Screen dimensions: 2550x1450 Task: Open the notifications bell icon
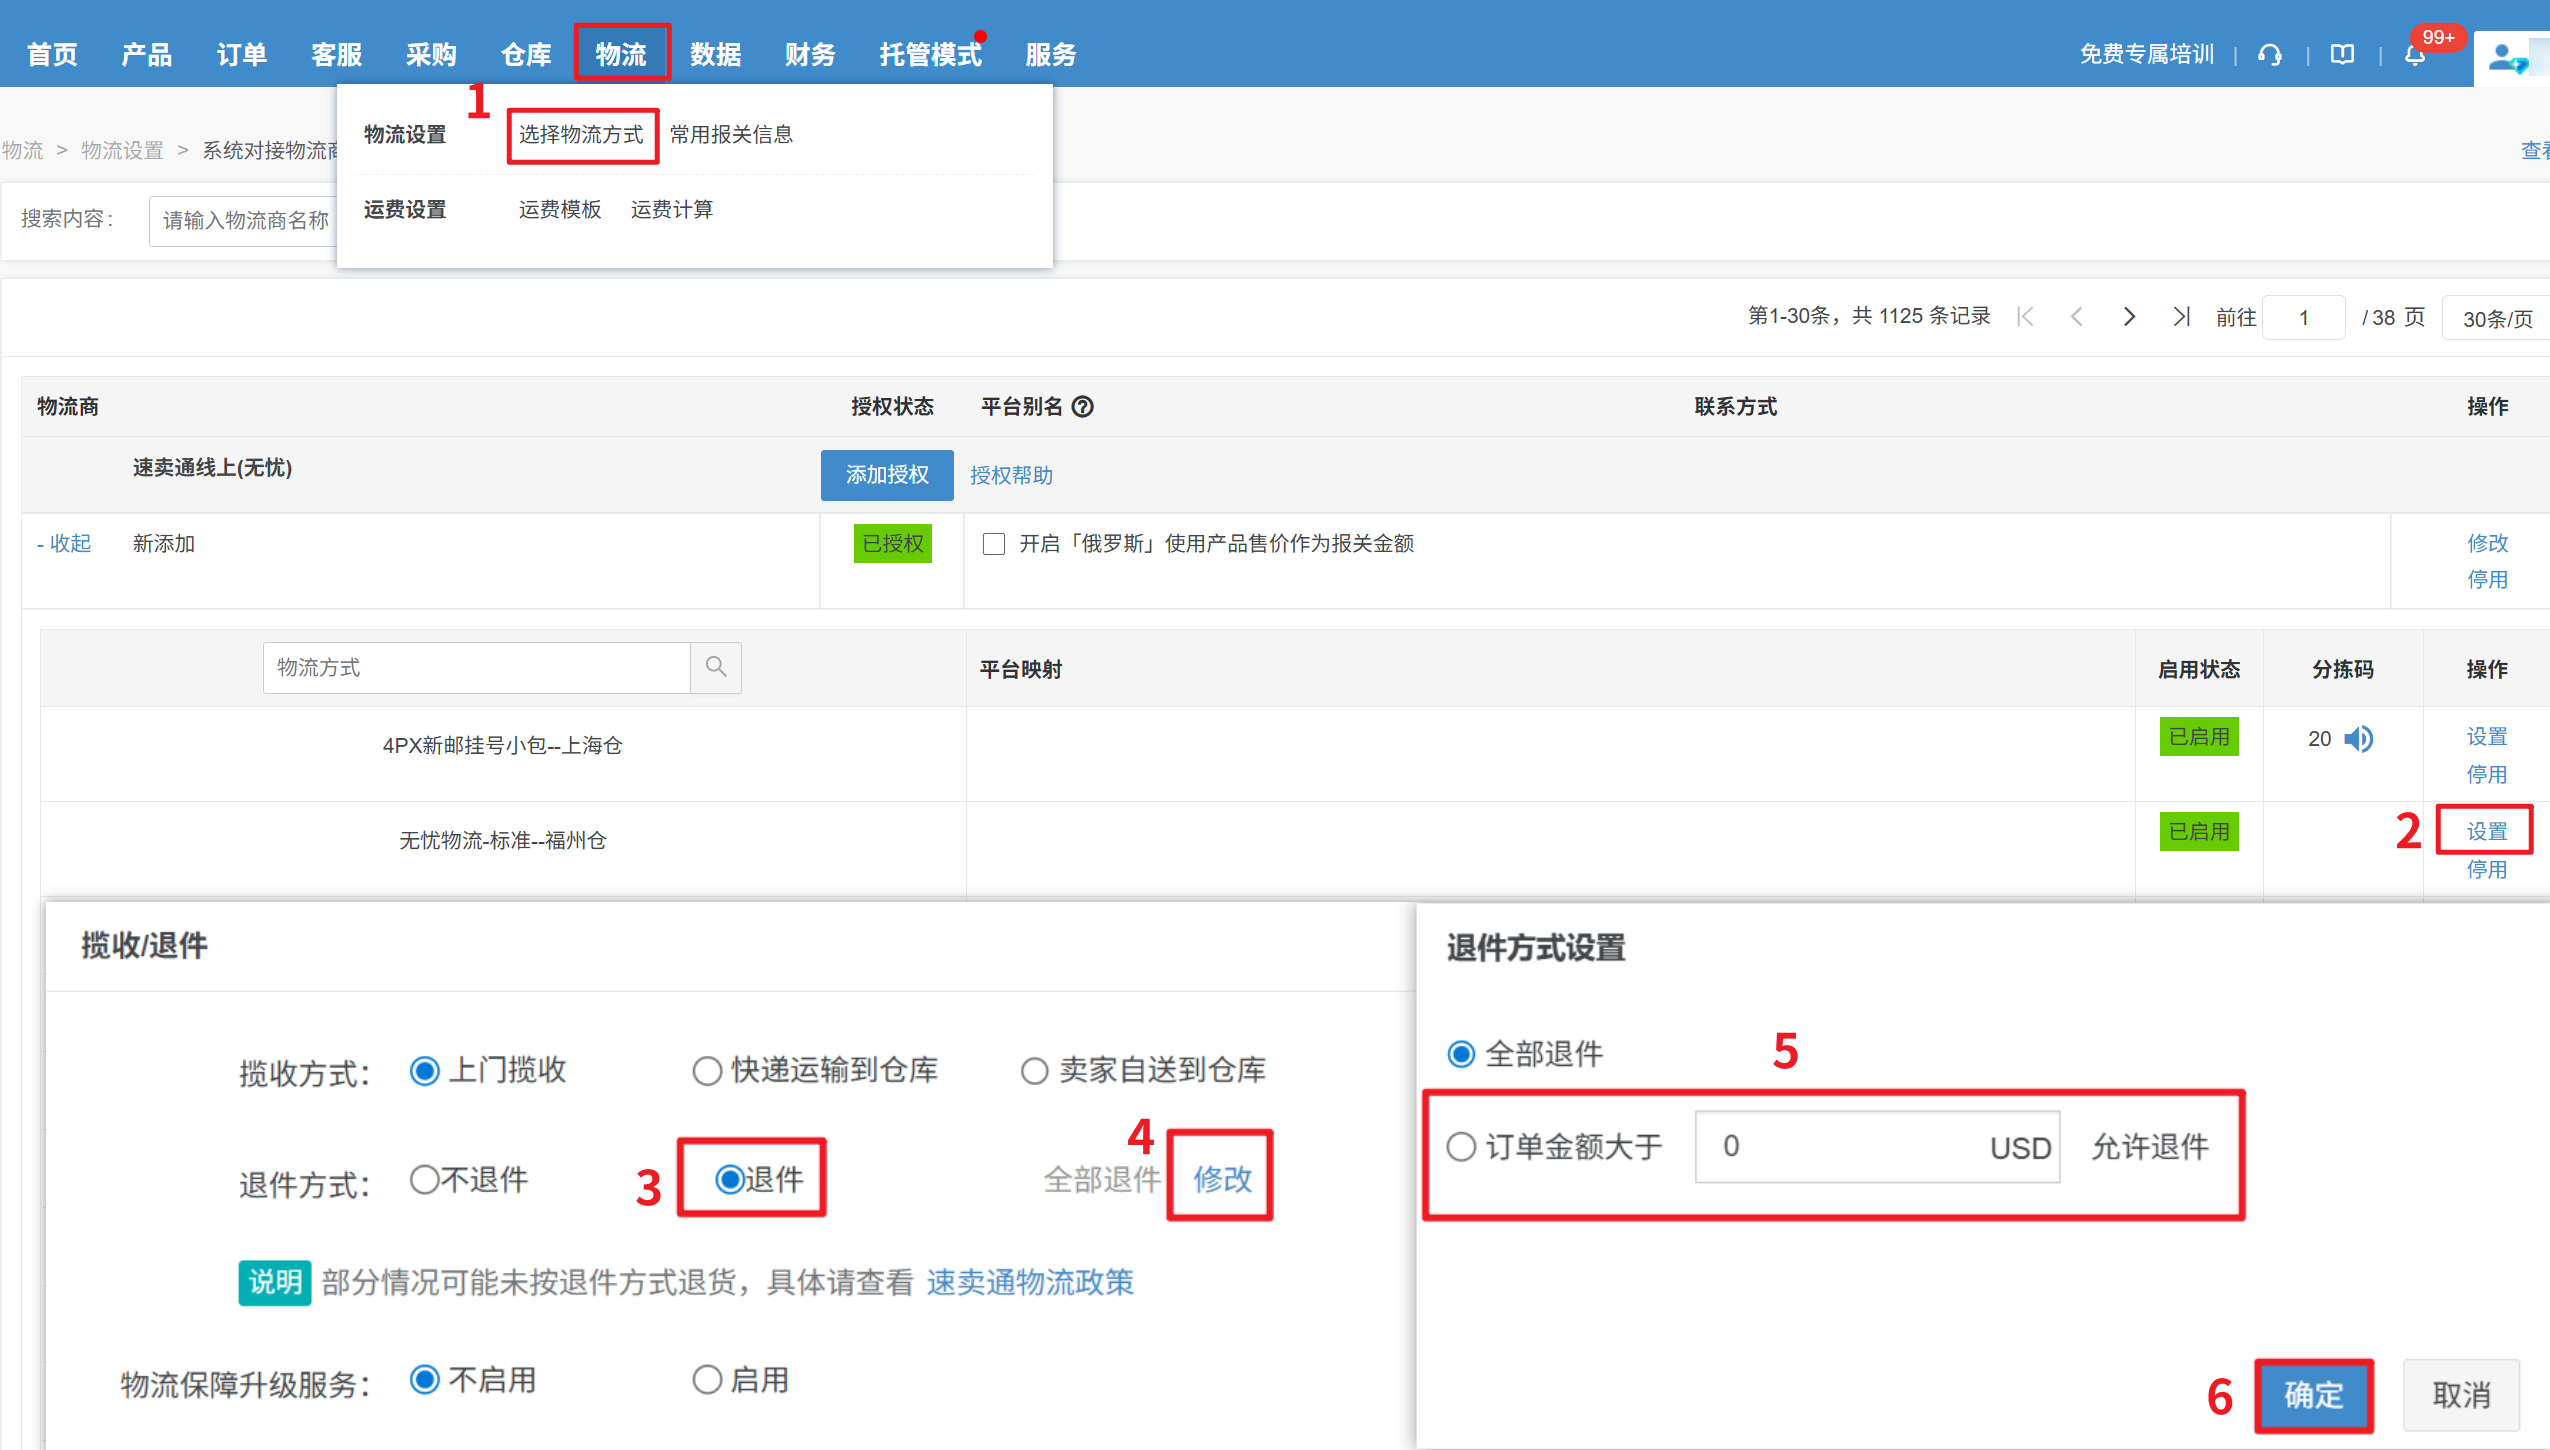click(x=2414, y=55)
